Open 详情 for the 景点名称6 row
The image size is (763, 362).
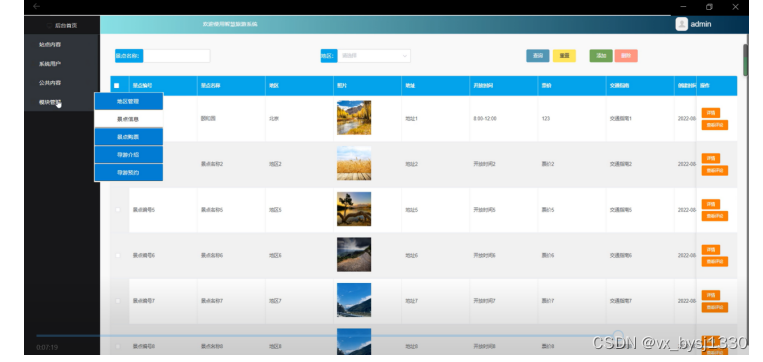coord(710,250)
